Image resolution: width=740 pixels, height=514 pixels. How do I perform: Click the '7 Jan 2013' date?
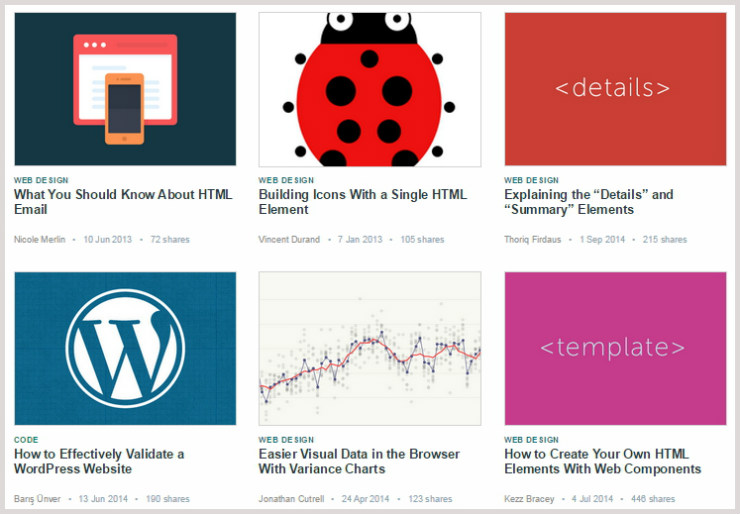tap(360, 239)
